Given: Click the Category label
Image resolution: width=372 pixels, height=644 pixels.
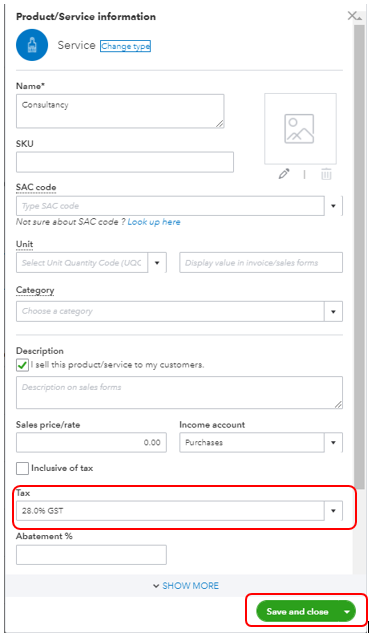Looking at the screenshot, I should coord(35,290).
